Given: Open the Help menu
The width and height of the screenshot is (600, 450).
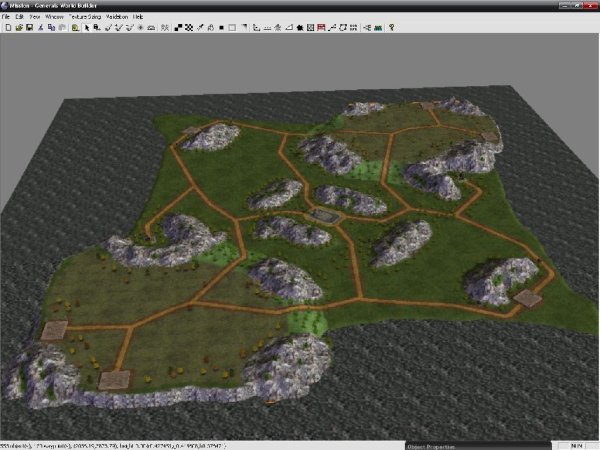Looking at the screenshot, I should [138, 17].
